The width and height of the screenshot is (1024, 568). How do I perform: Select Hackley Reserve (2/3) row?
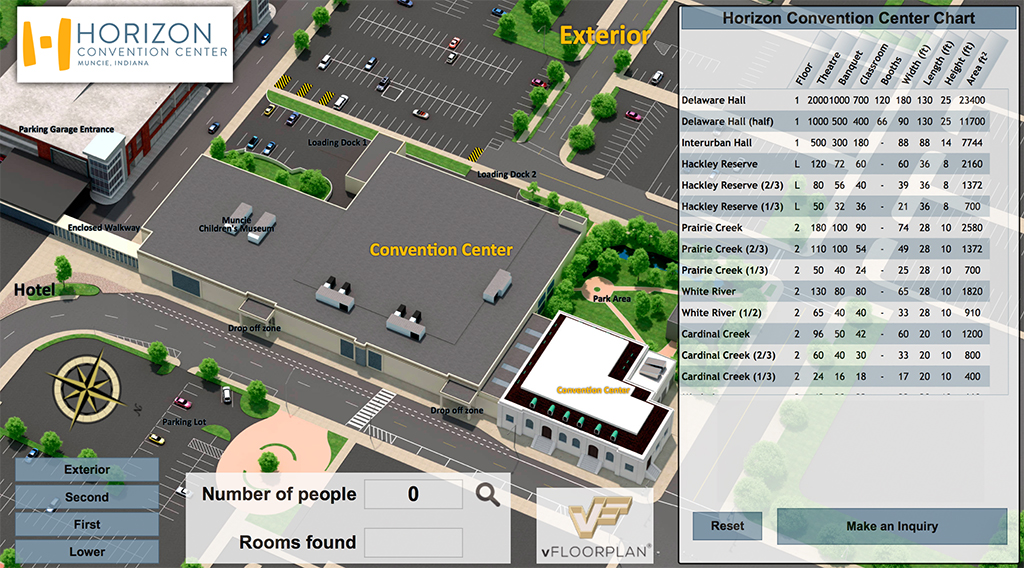[835, 185]
